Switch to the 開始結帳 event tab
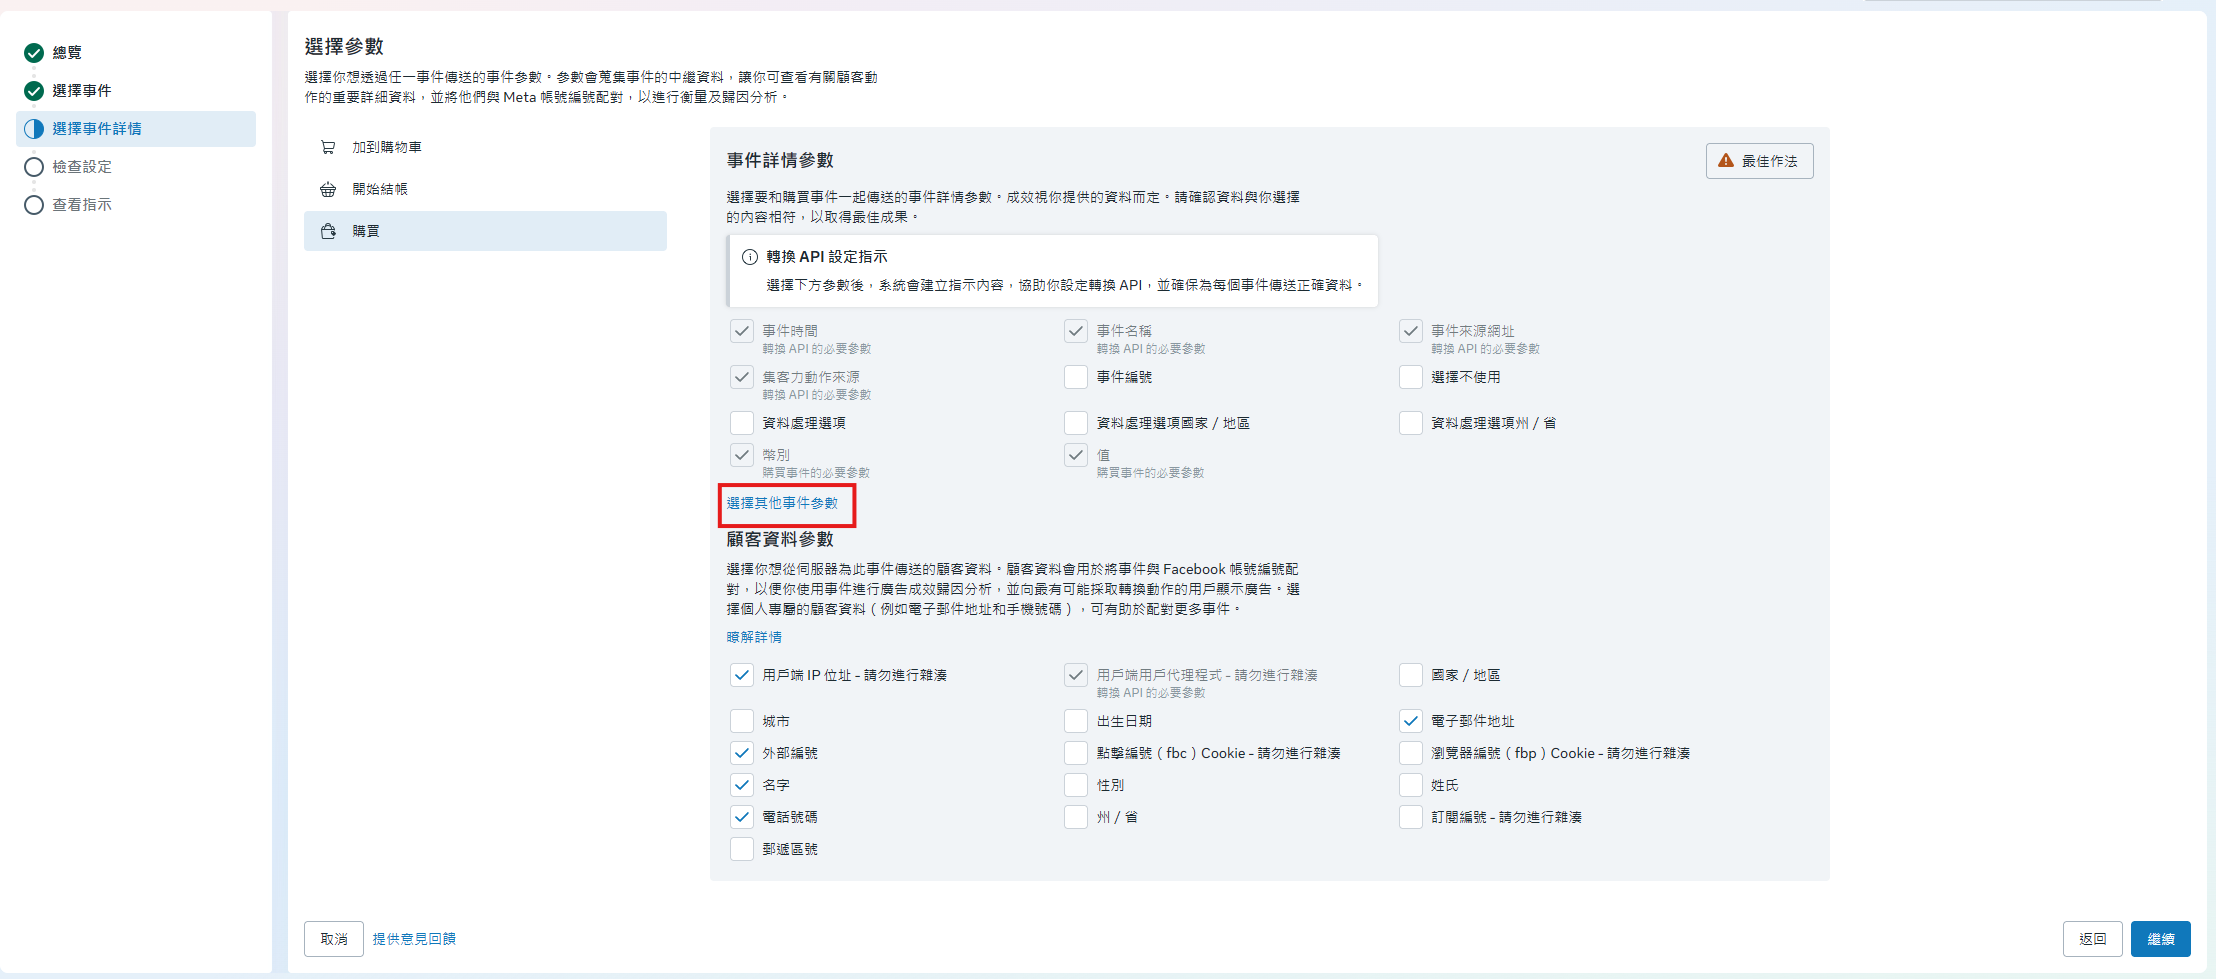The width and height of the screenshot is (2216, 979). coord(380,189)
